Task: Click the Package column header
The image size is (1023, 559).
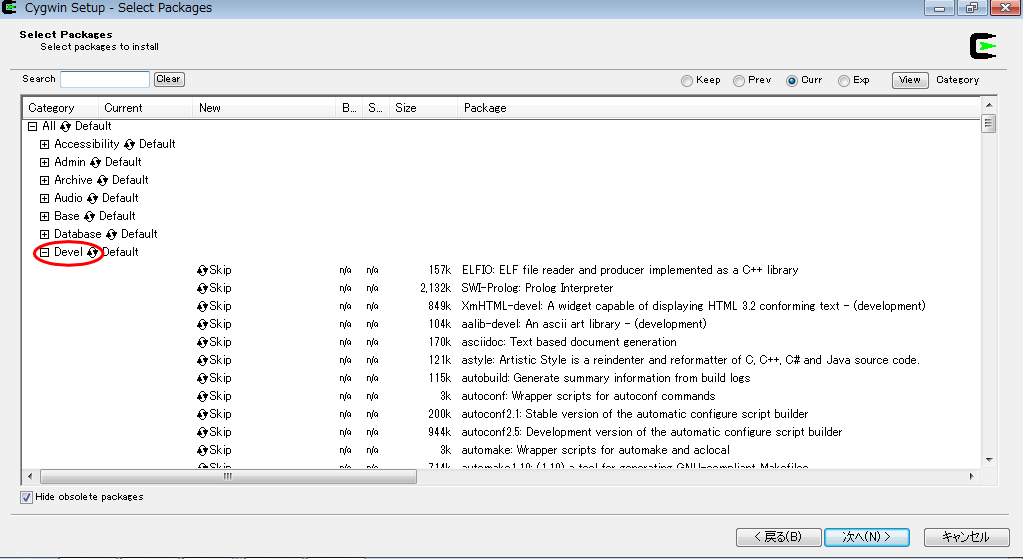Action: pyautogui.click(x=719, y=108)
